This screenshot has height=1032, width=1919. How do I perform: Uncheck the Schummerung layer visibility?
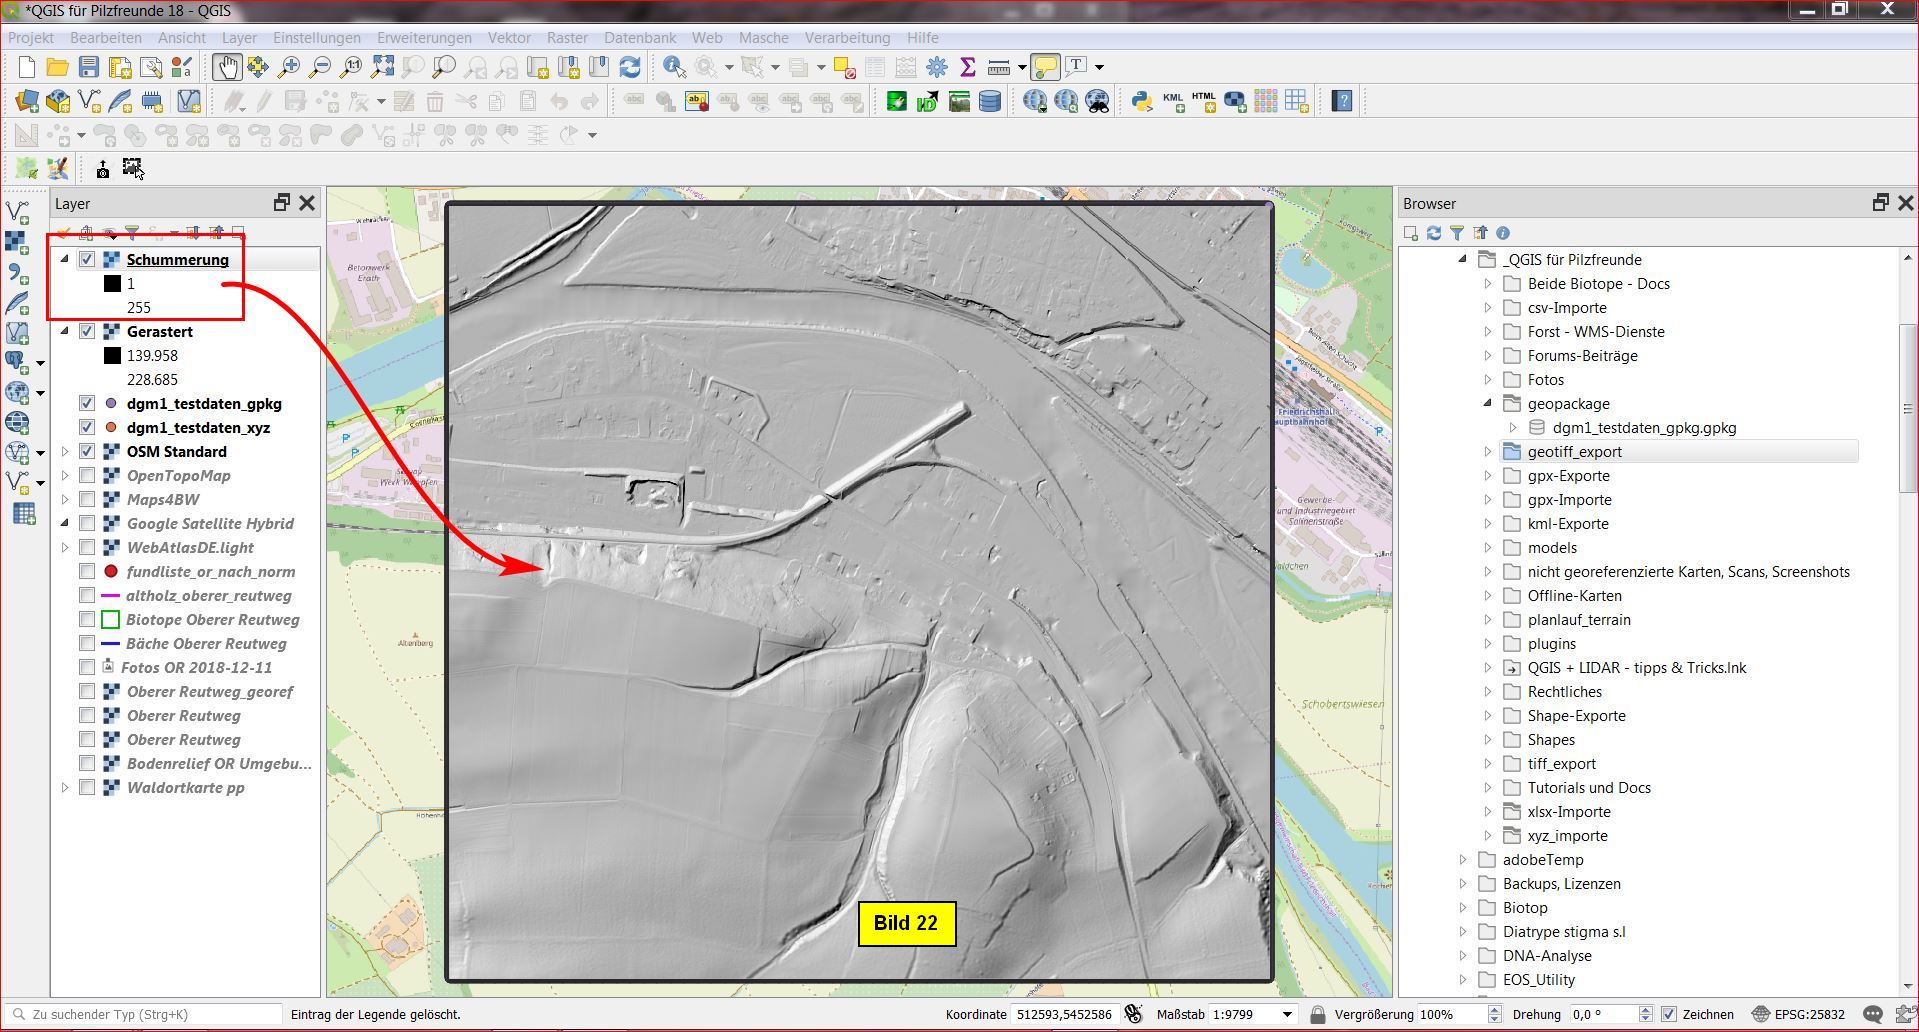coord(87,260)
